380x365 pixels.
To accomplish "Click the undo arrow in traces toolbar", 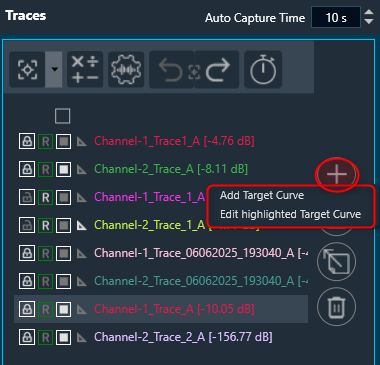I will (x=171, y=69).
